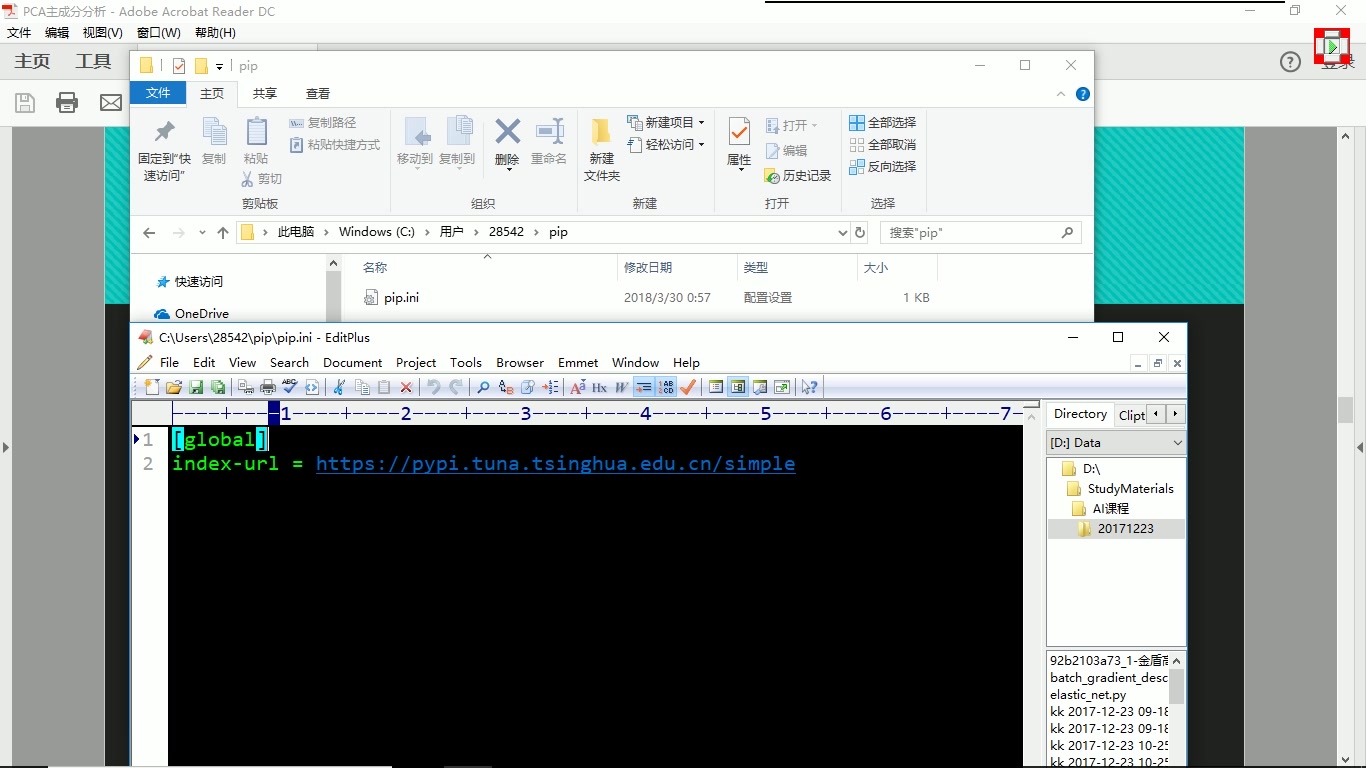Open Search menu in EditPlus
The width and height of the screenshot is (1366, 768).
pyautogui.click(x=289, y=362)
